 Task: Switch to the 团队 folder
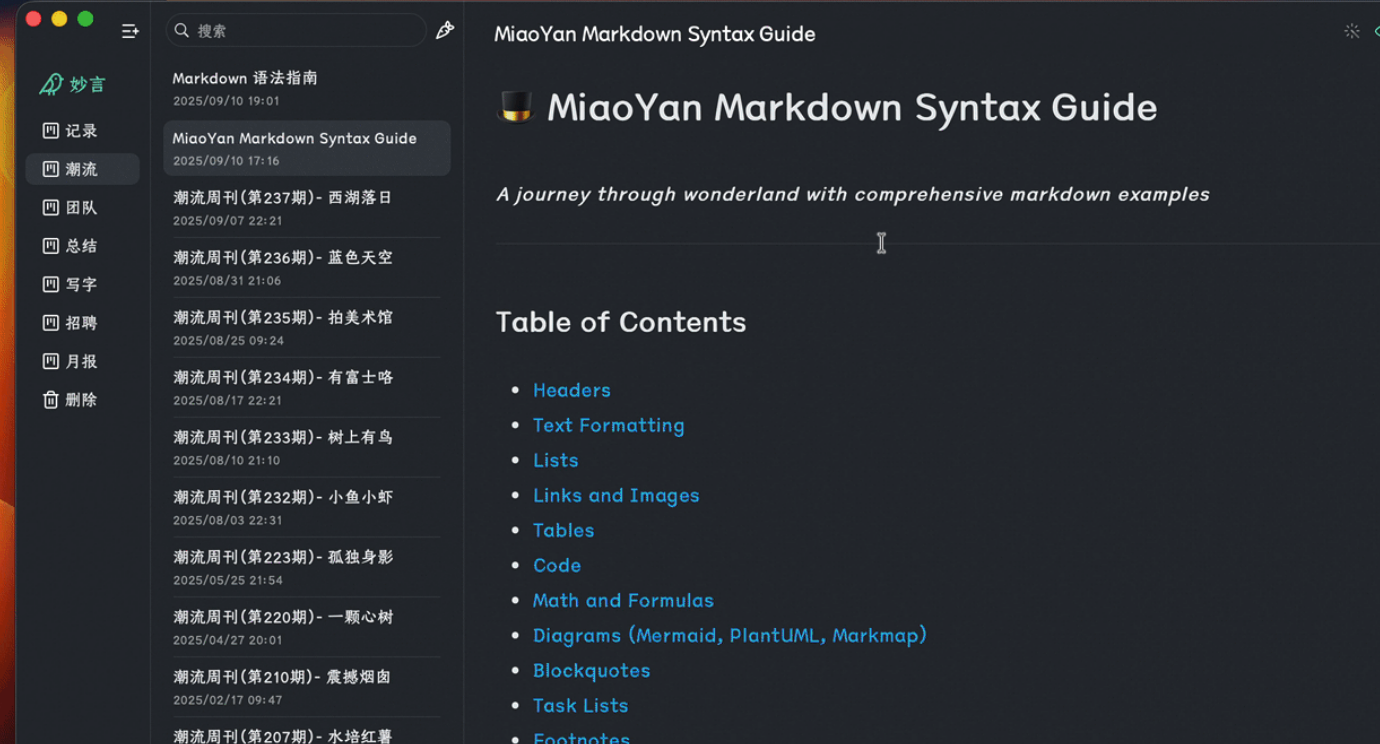80,207
